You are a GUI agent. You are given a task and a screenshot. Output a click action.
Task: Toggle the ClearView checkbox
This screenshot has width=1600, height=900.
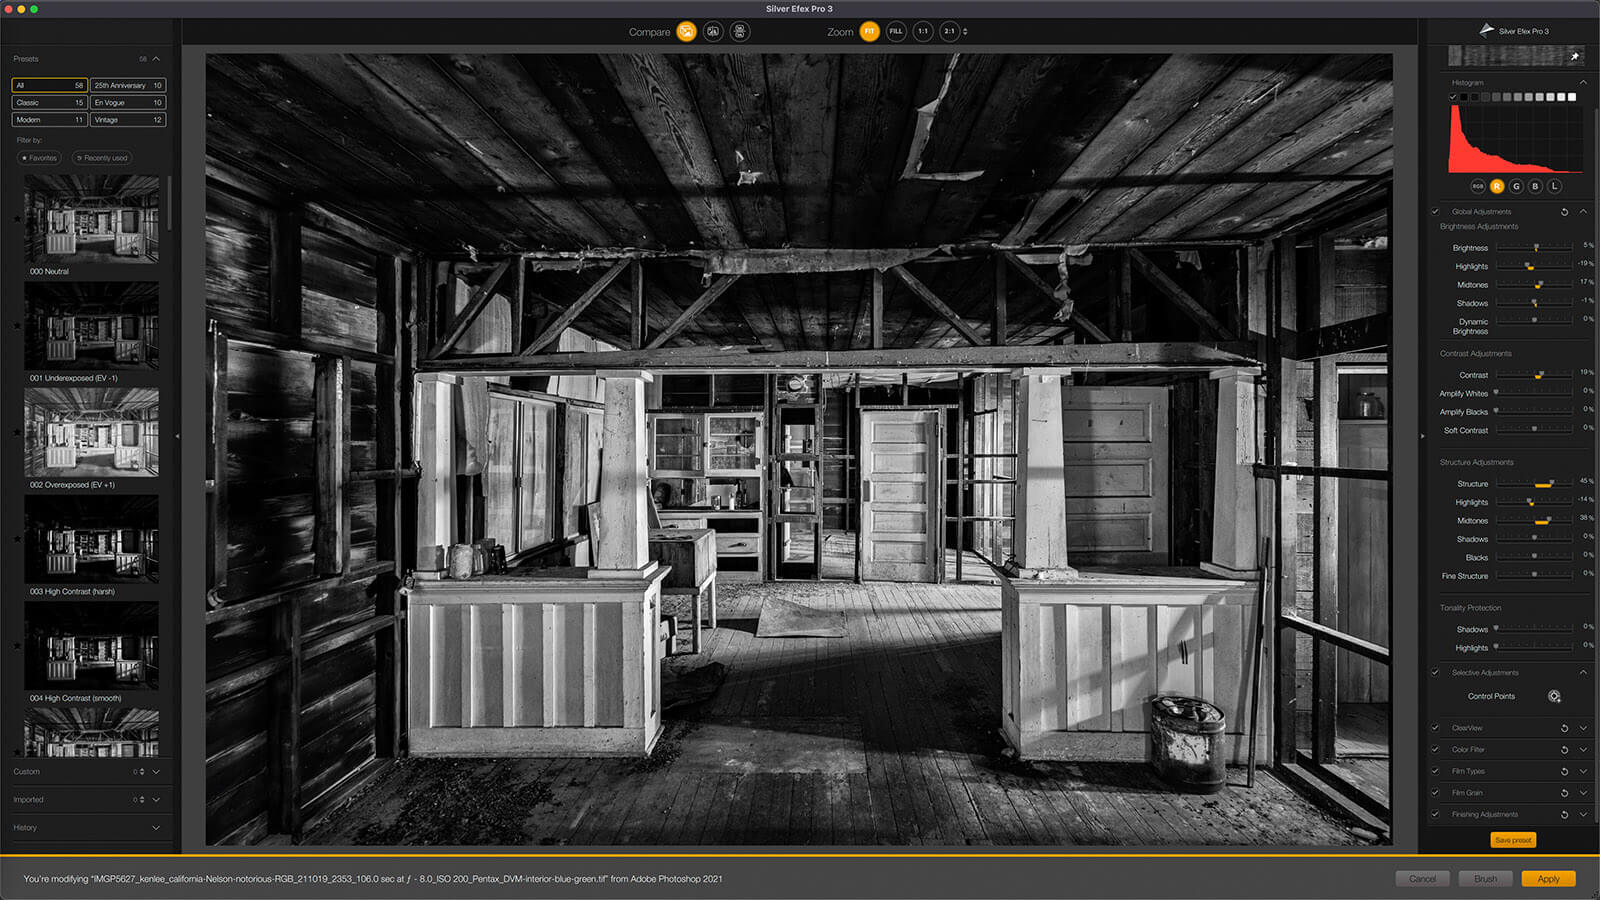(1435, 728)
